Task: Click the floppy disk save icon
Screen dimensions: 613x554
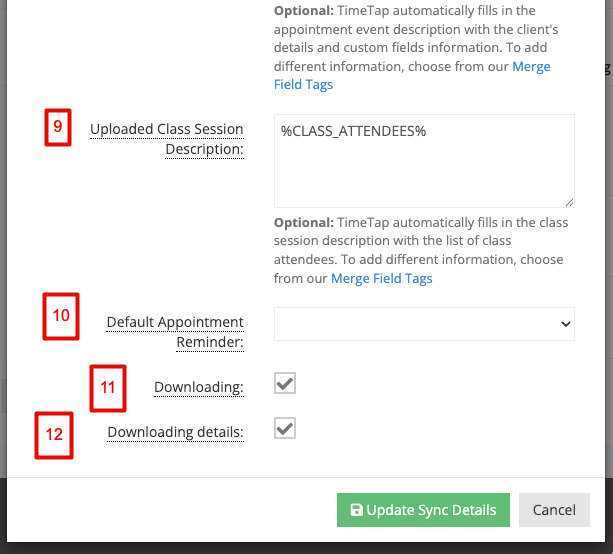Action: pyautogui.click(x=356, y=510)
